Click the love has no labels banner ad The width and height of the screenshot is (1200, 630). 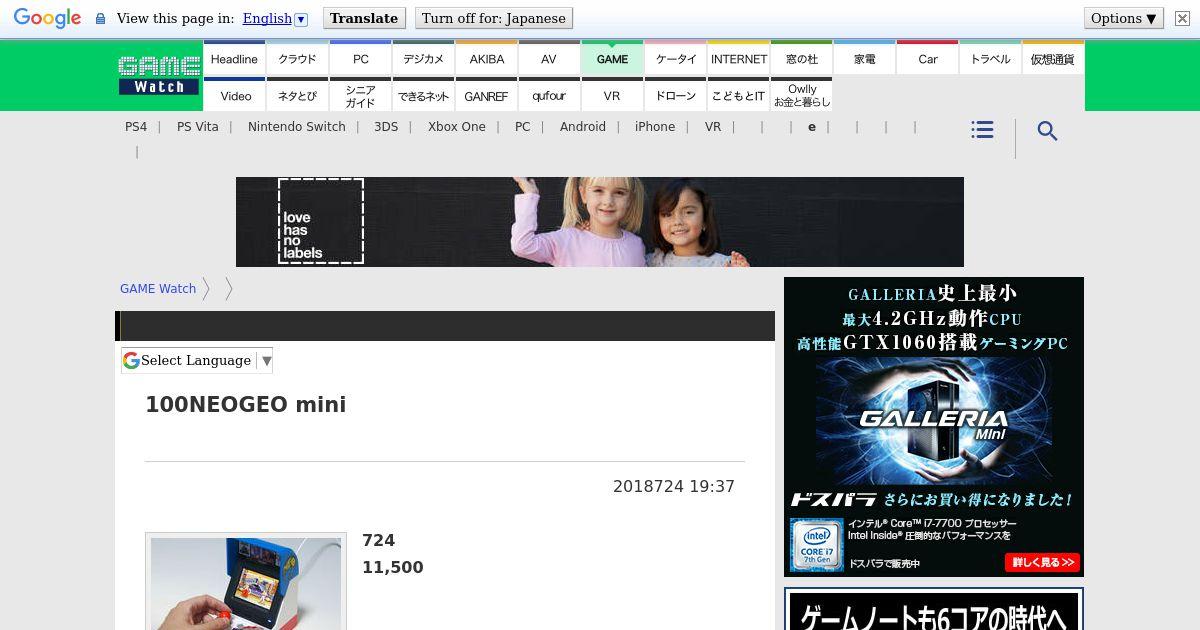coord(600,222)
